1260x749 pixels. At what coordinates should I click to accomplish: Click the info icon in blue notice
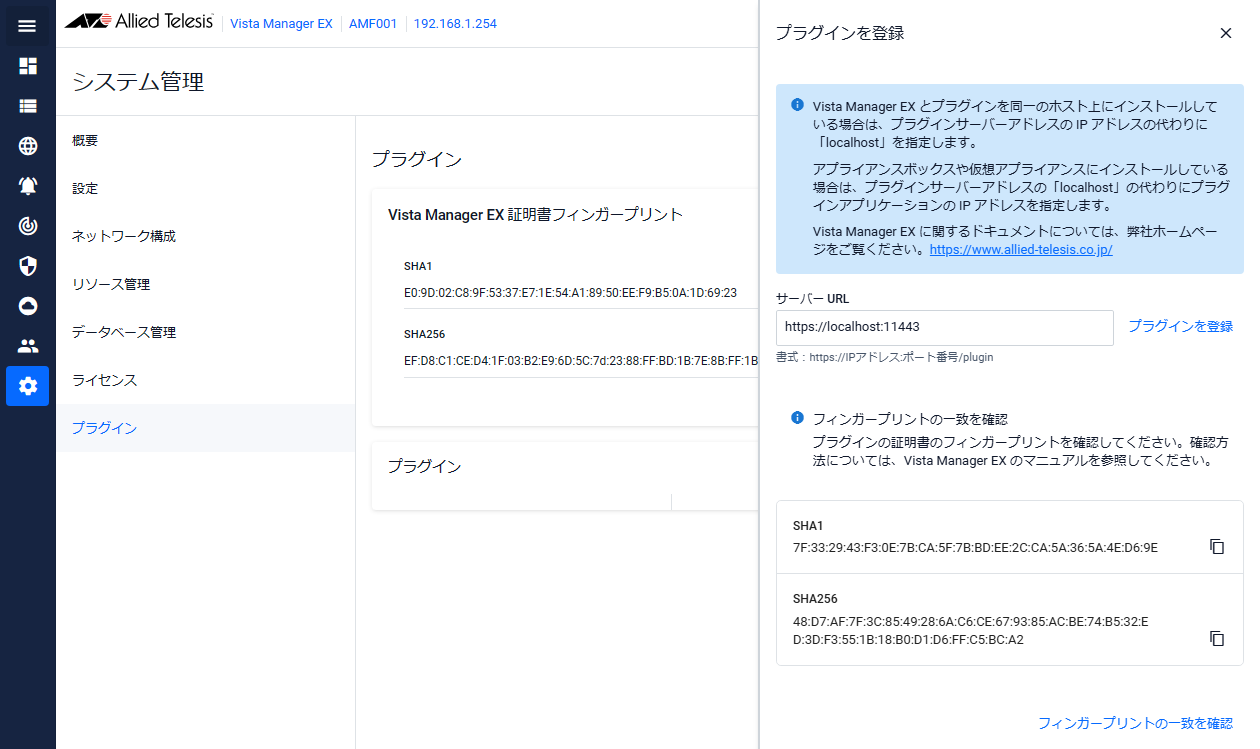pyautogui.click(x=797, y=104)
